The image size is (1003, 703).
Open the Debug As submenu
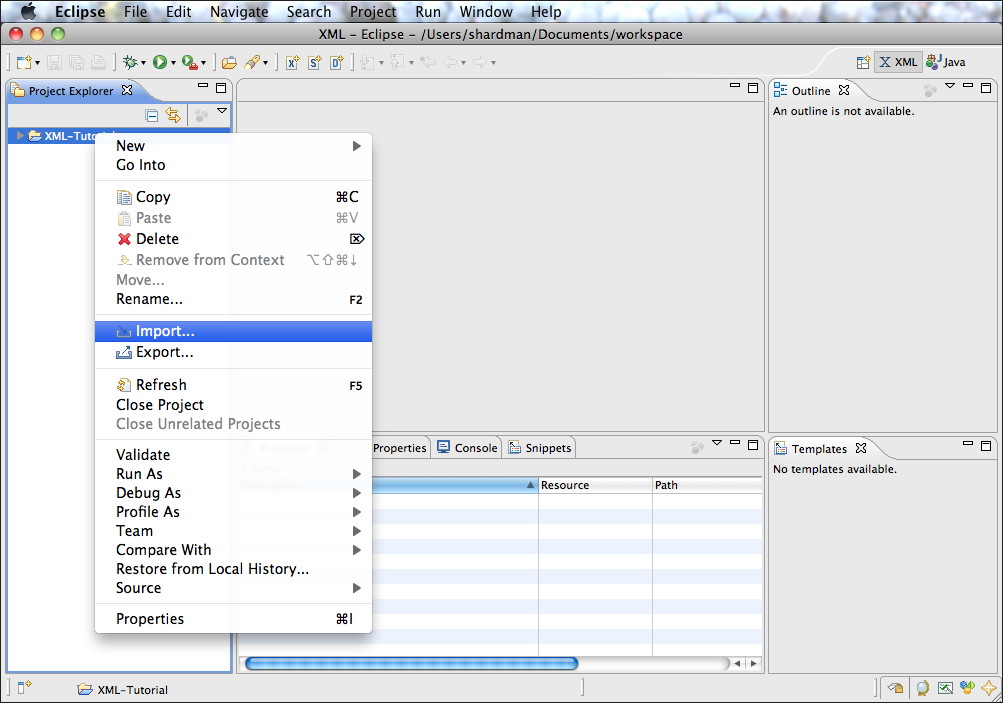coord(233,493)
